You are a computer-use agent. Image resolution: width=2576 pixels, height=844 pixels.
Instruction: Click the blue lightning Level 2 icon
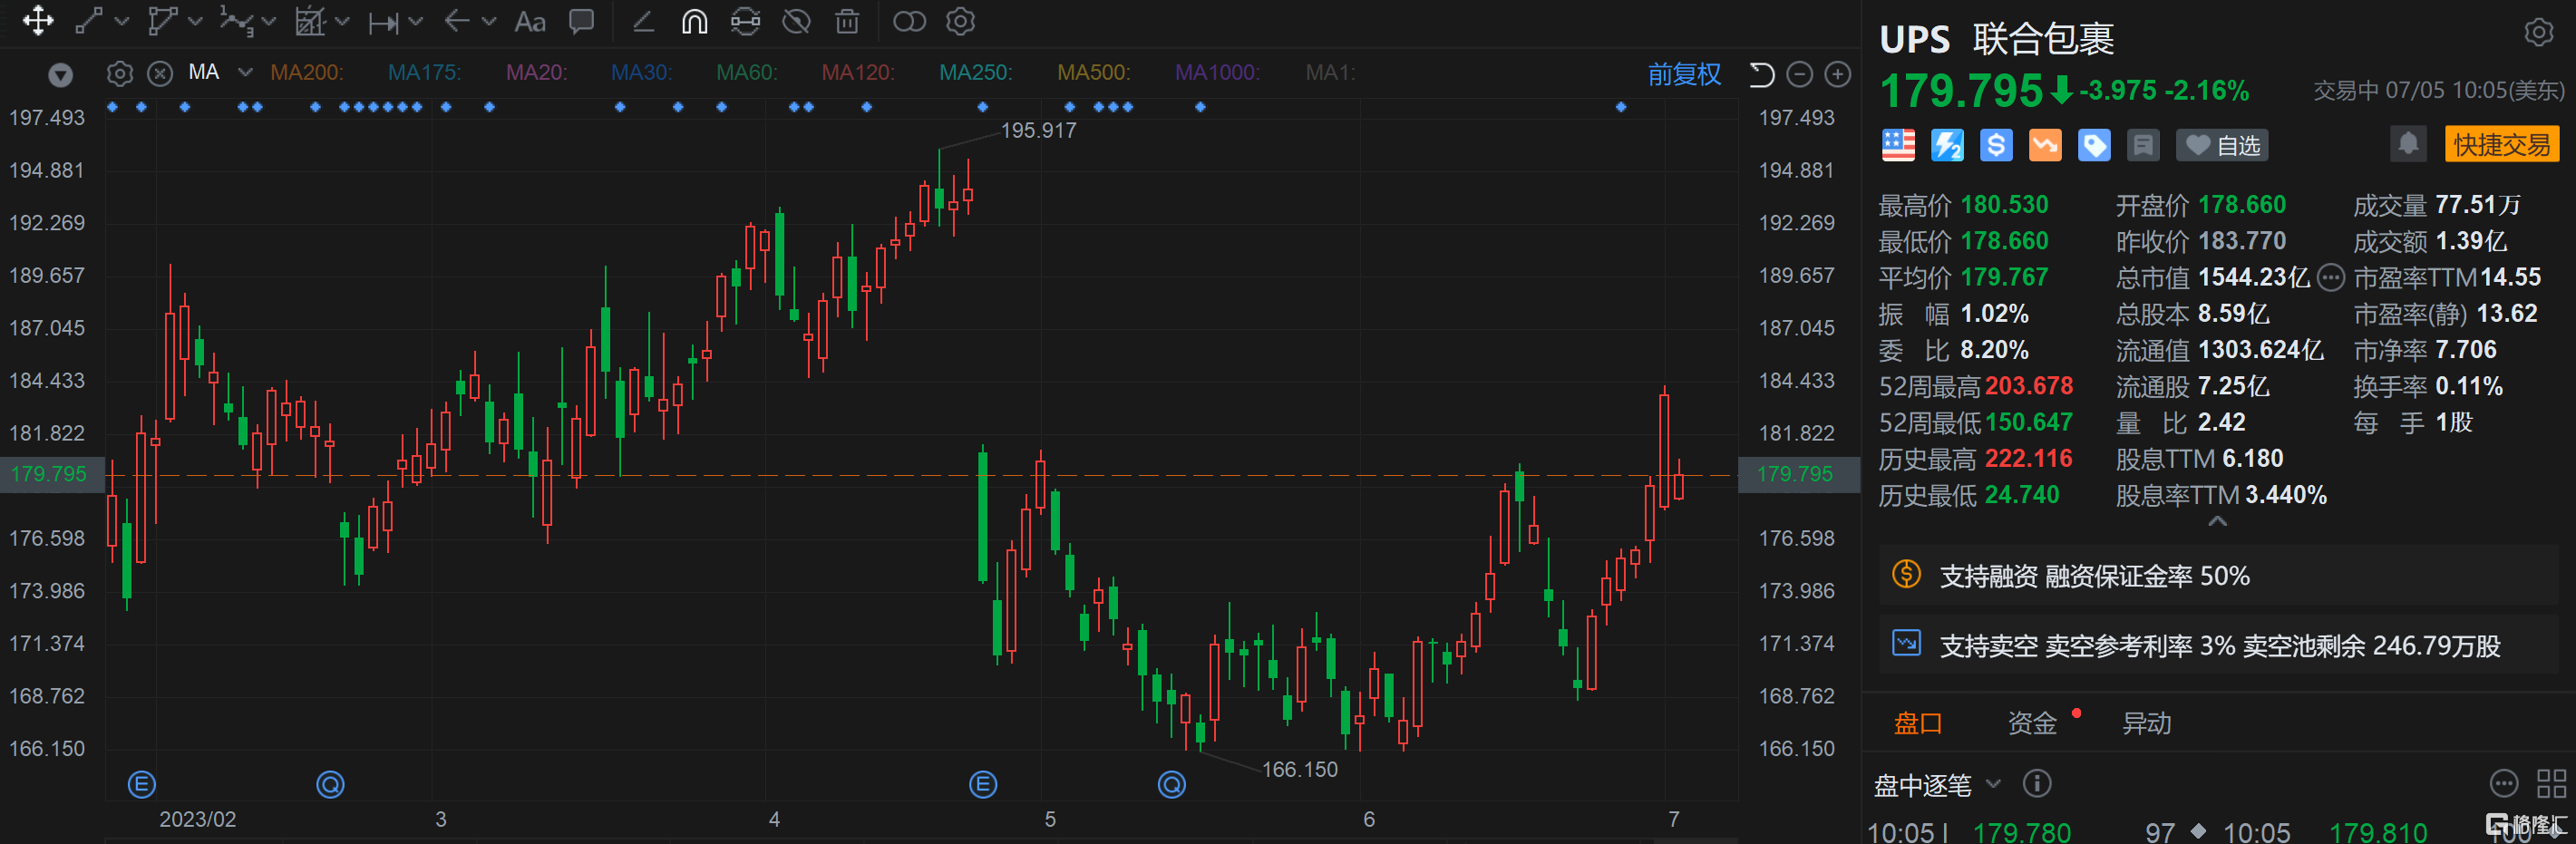(x=1947, y=145)
